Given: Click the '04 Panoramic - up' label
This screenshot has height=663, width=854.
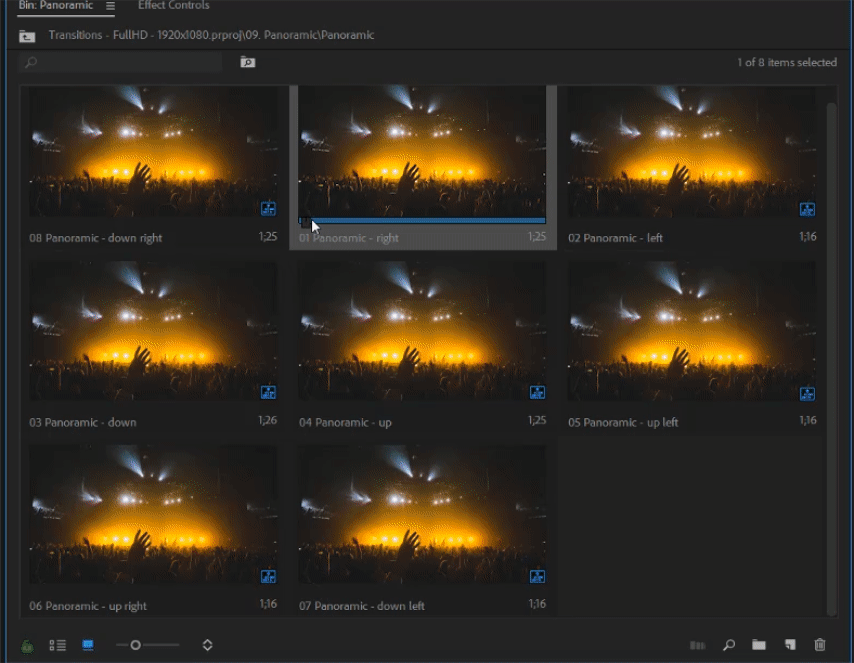Looking at the screenshot, I should point(345,422).
